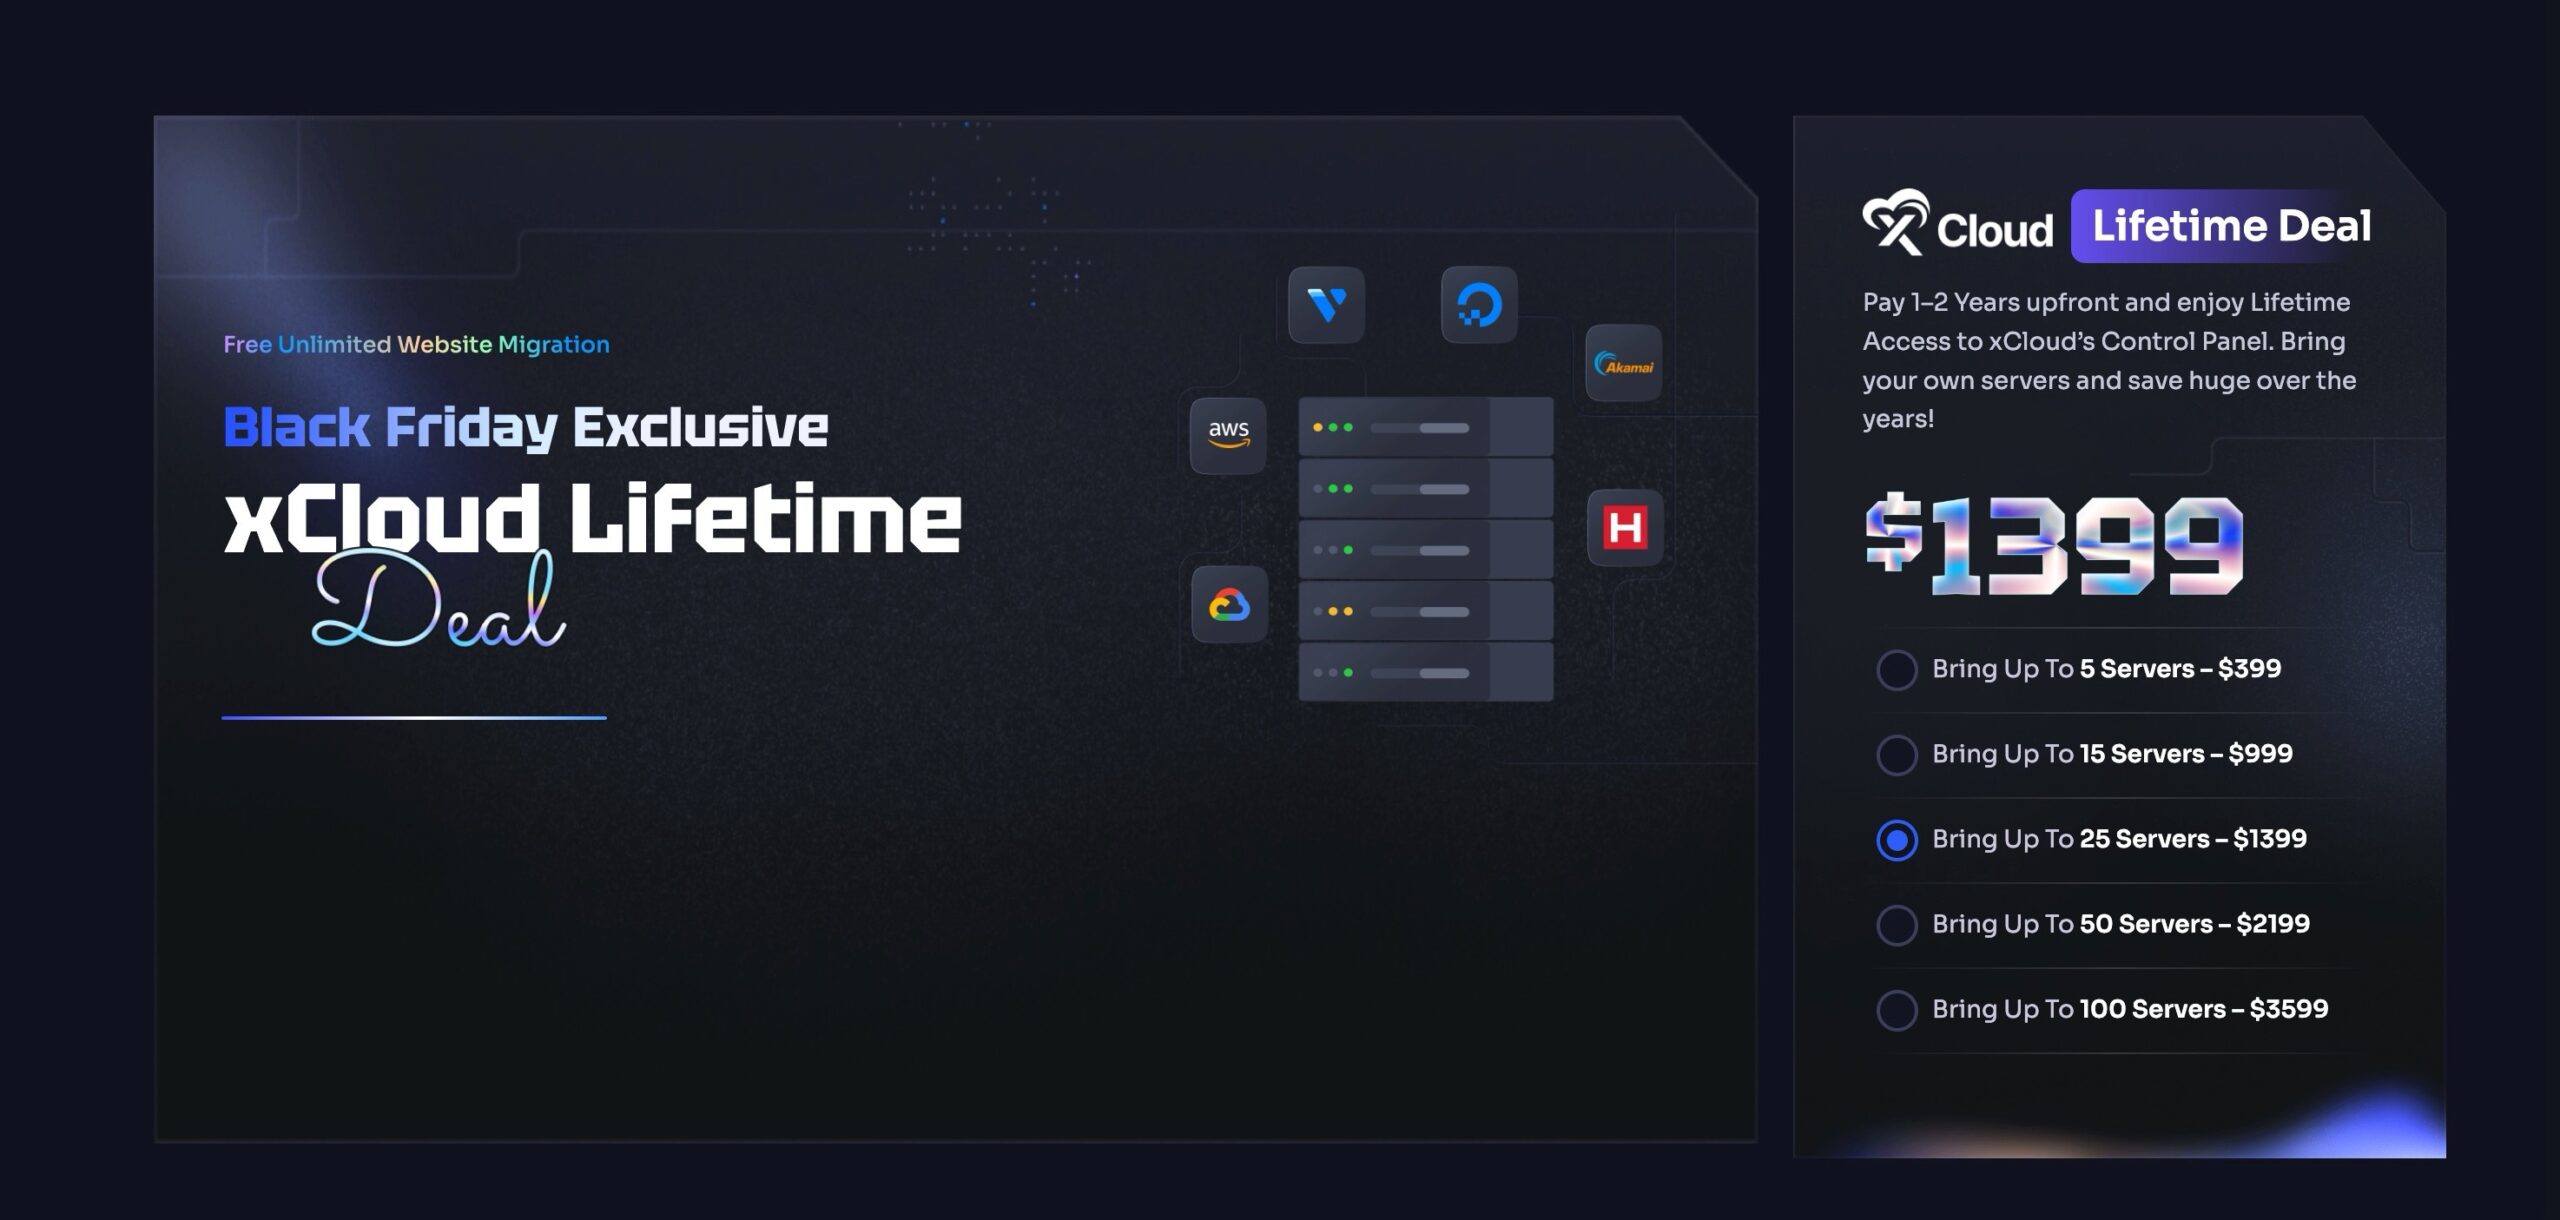Click the Akamai provider icon
This screenshot has width=2560, height=1220.
[1623, 364]
